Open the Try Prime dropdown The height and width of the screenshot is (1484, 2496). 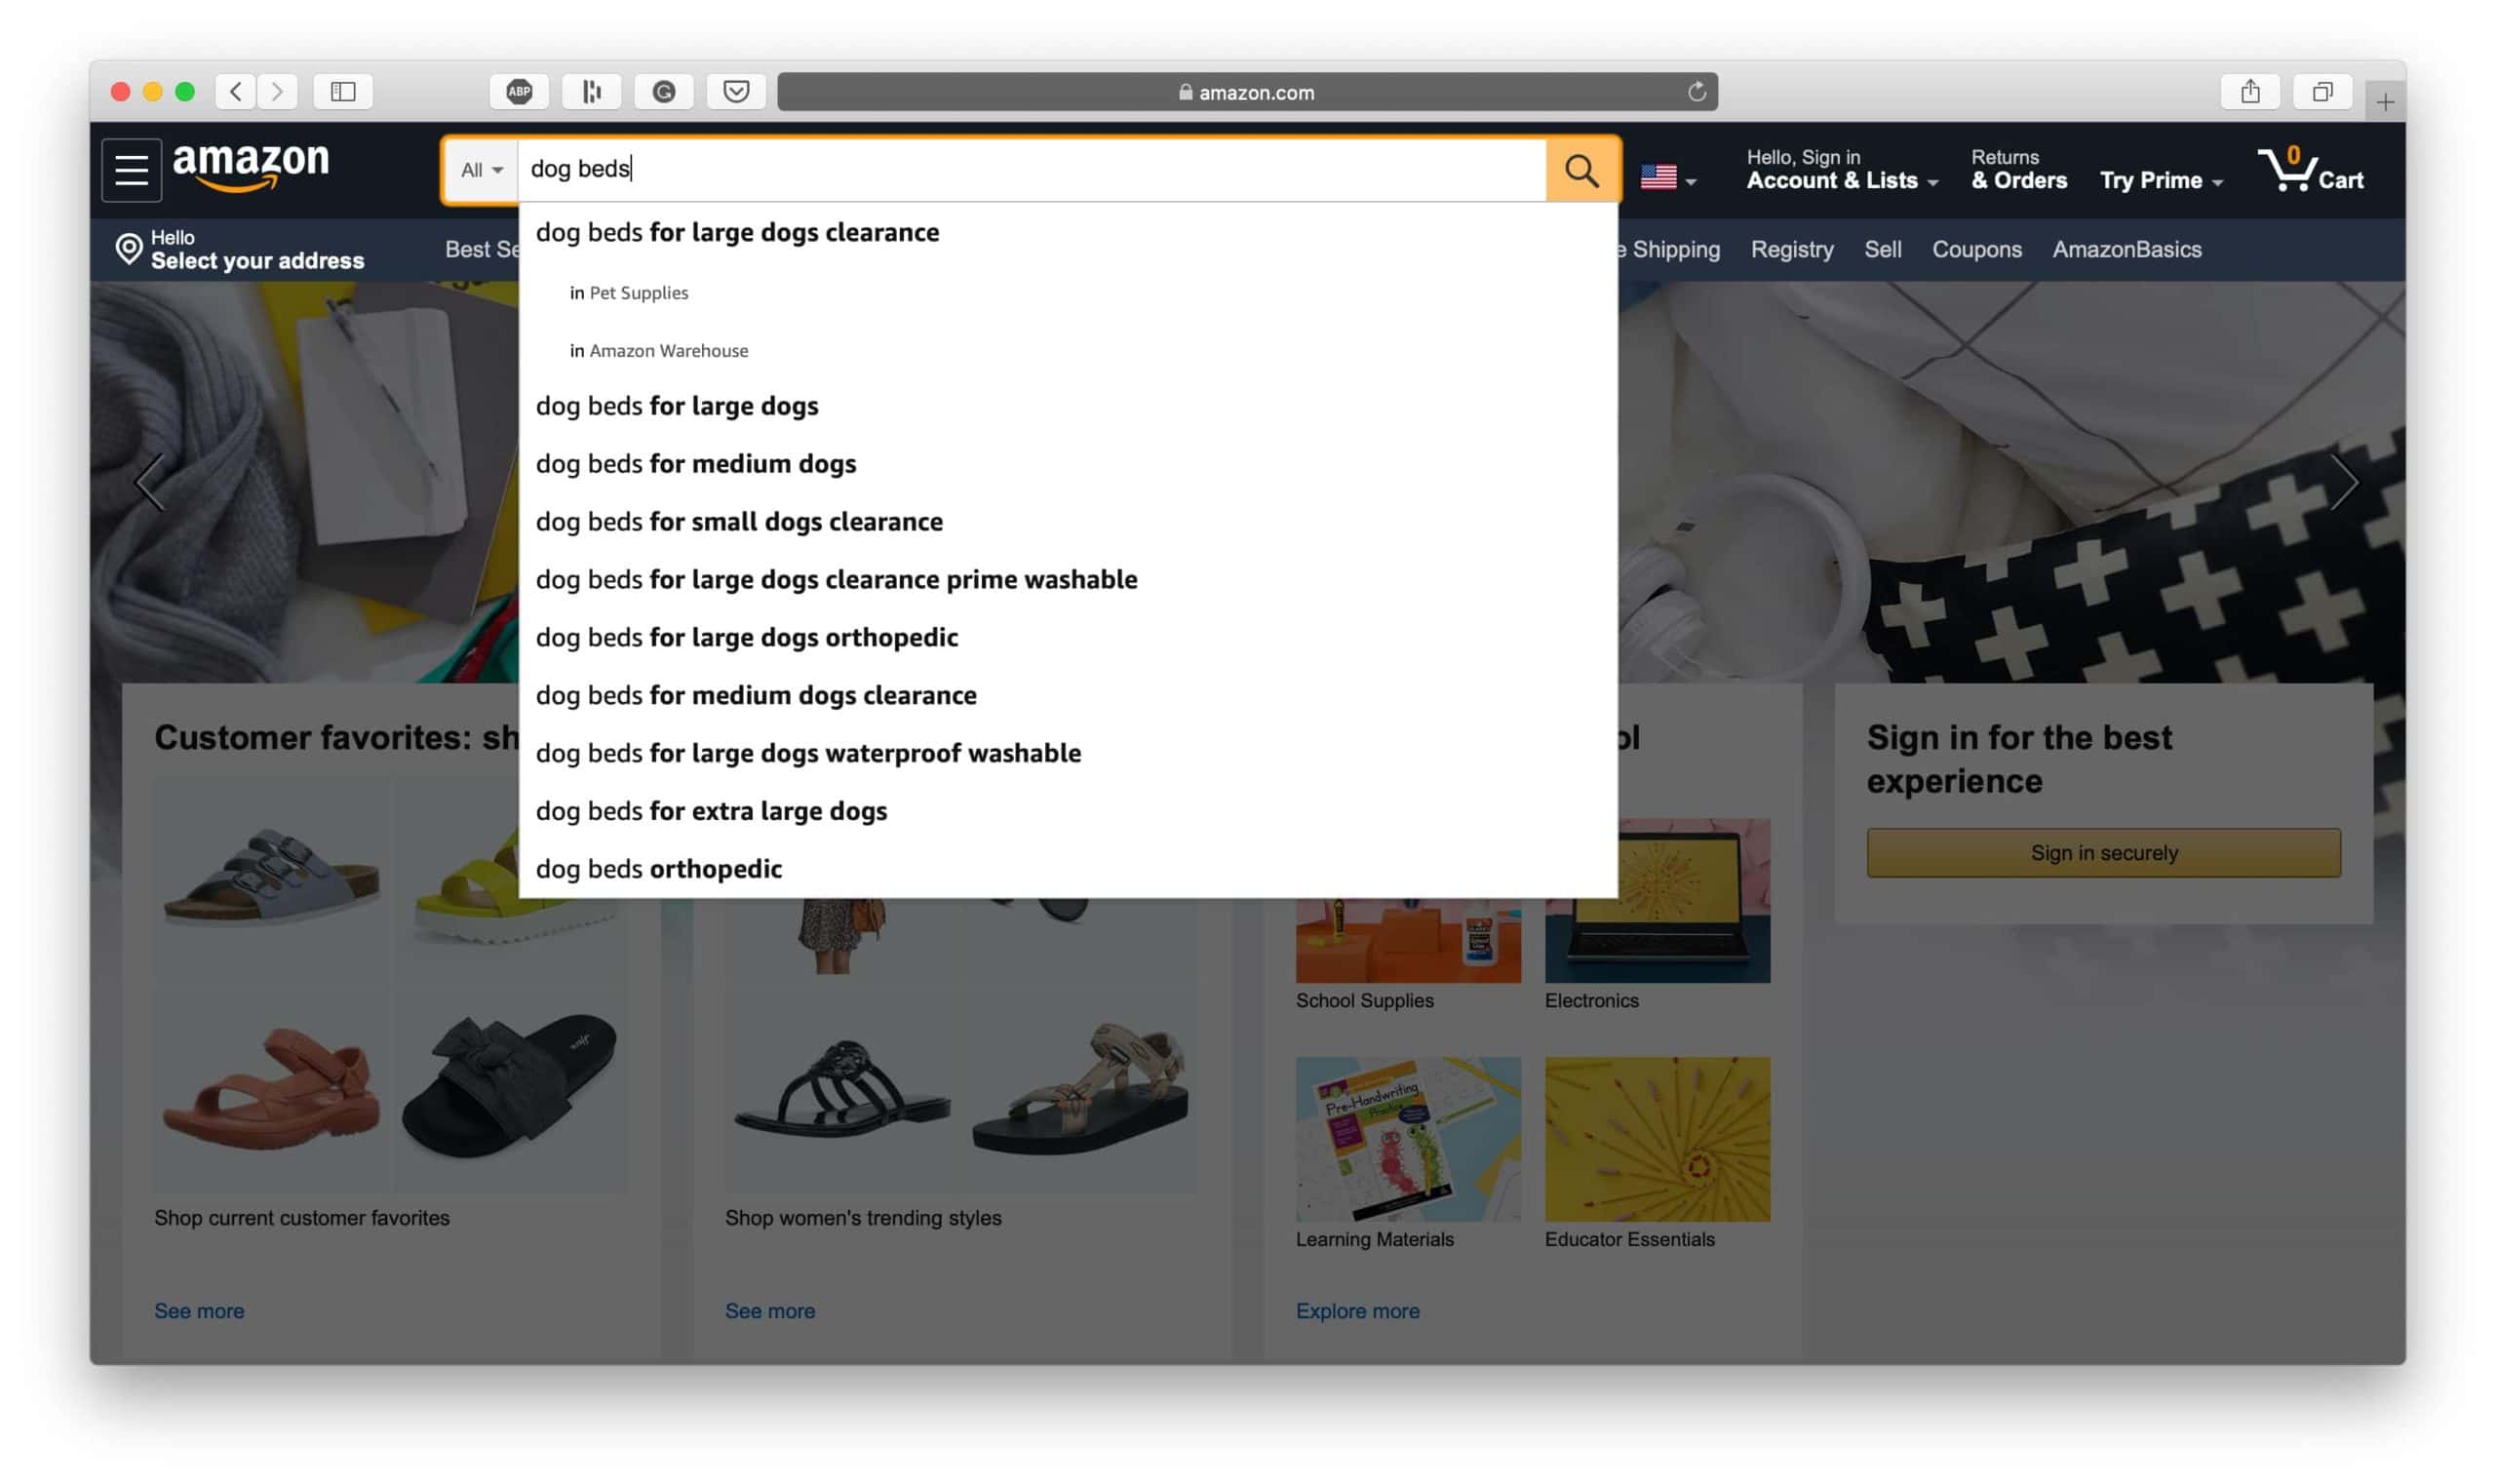pos(2159,180)
